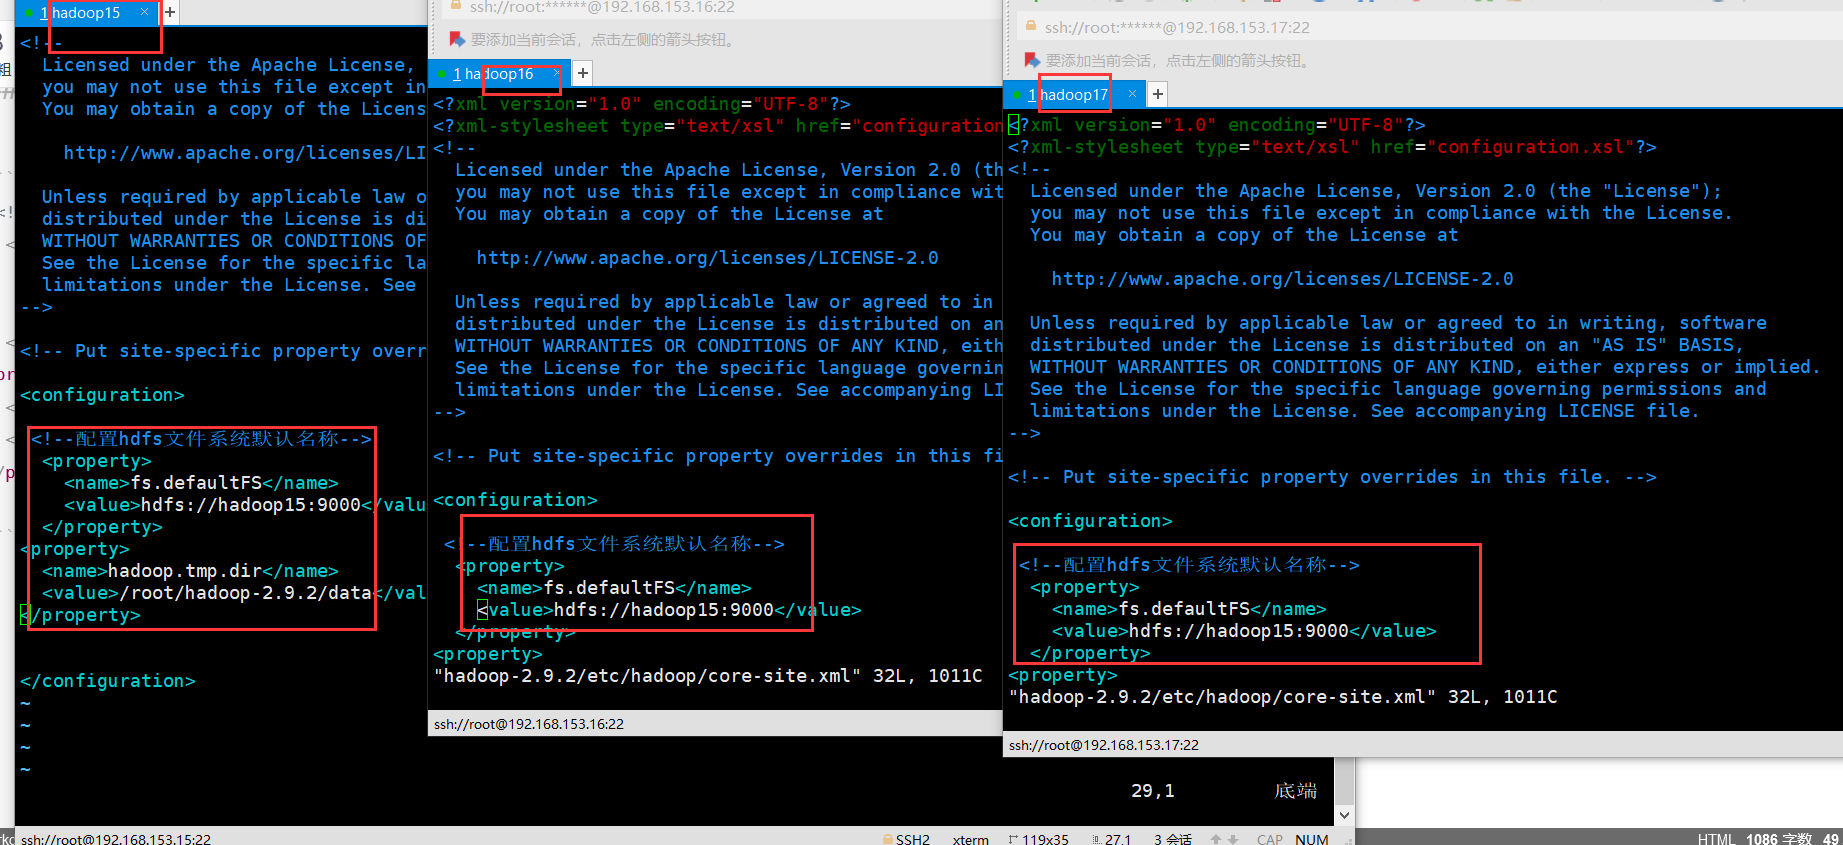Click the 29,1 vim position in hadoop15 terminal

[x=1153, y=791]
